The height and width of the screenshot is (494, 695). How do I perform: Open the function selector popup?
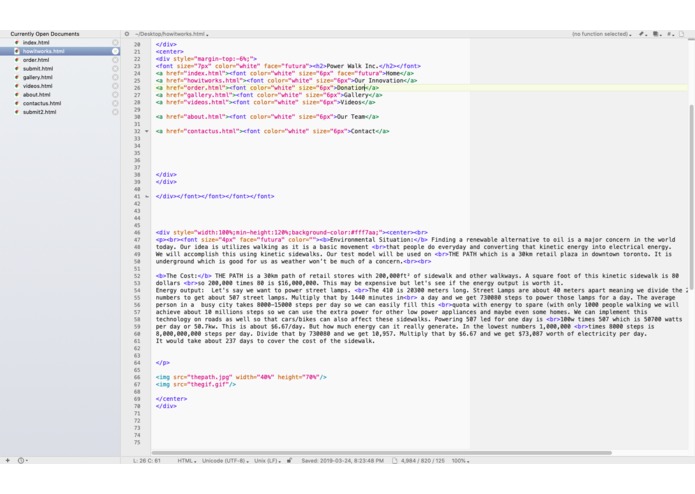[x=601, y=34]
